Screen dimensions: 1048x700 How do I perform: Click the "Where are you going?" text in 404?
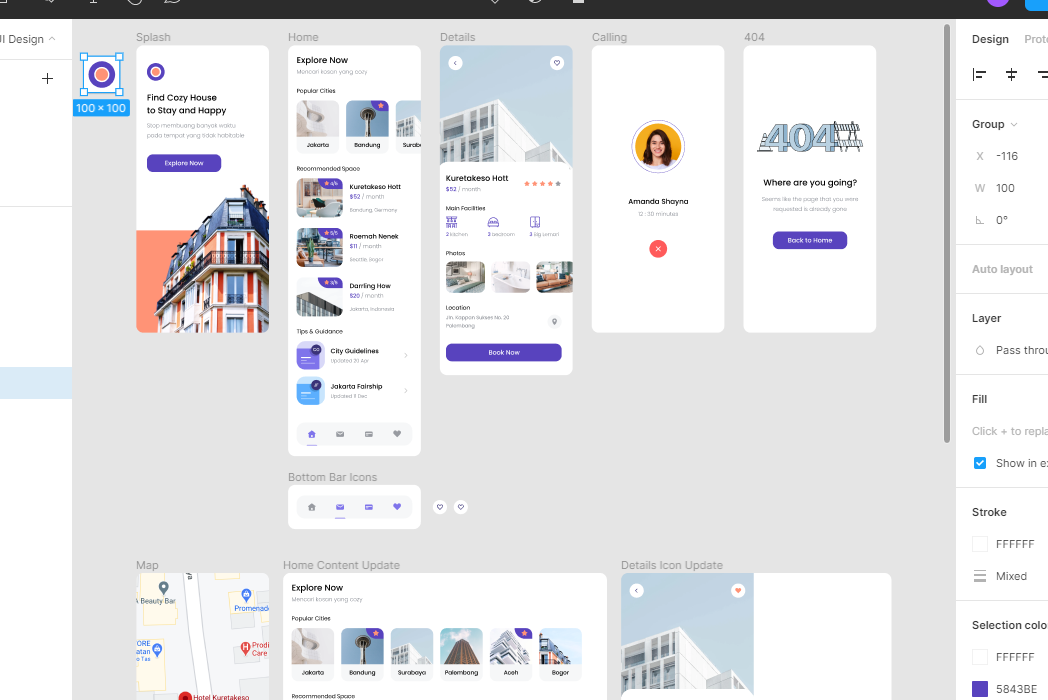click(810, 183)
